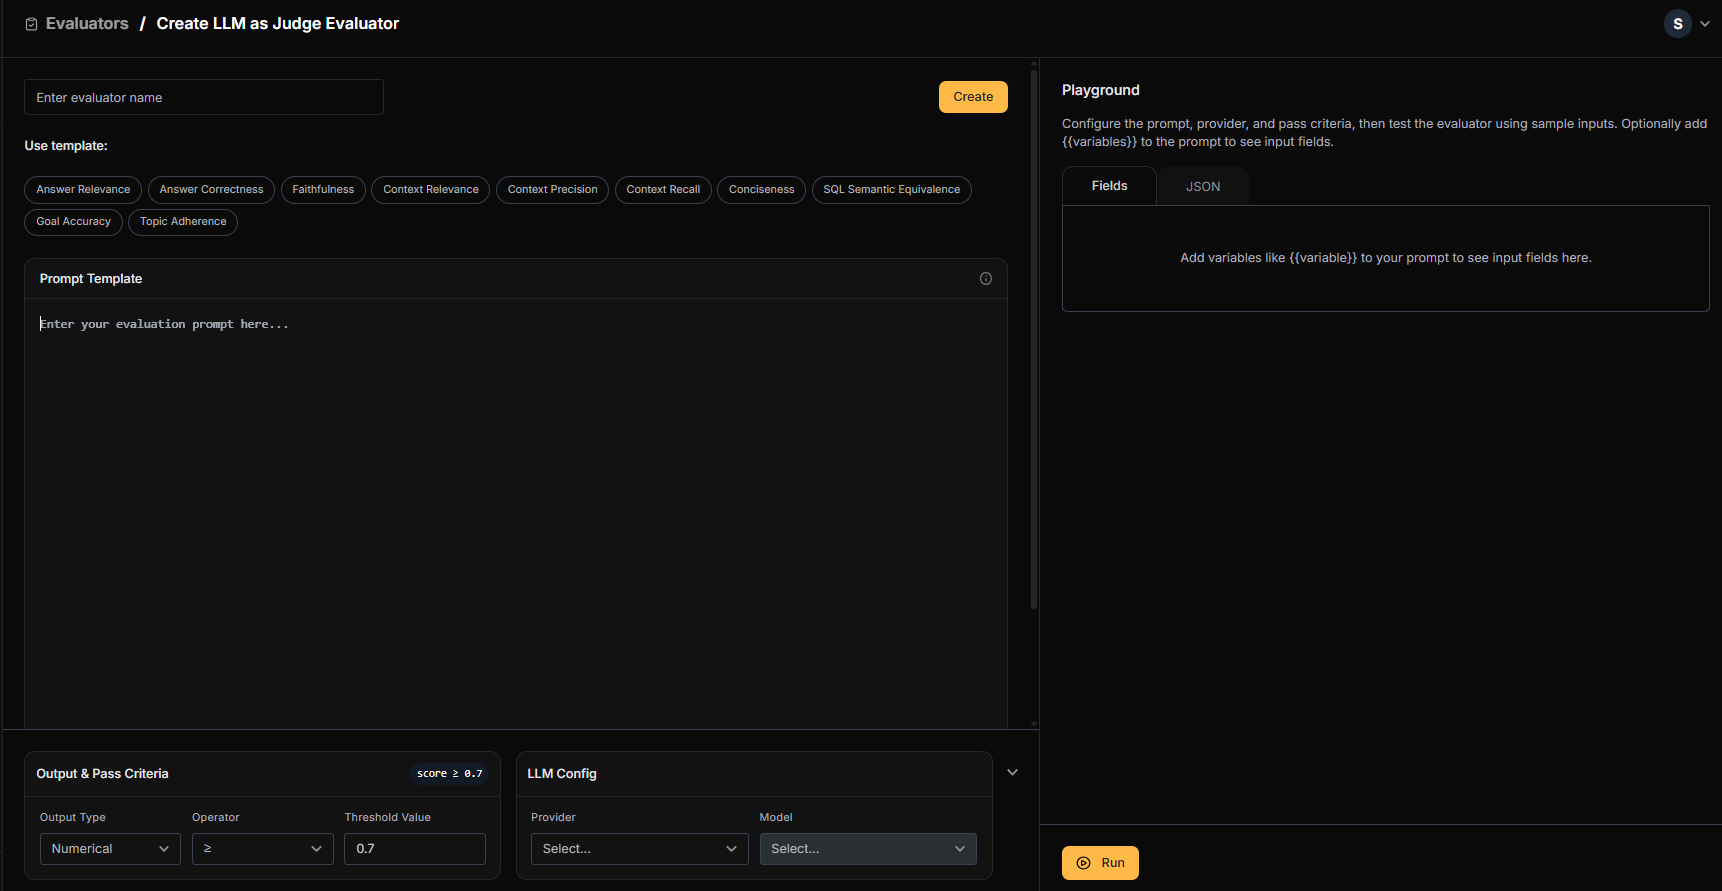Apply the Answer Relevance template
Screen dimensions: 1722x891
[83, 190]
